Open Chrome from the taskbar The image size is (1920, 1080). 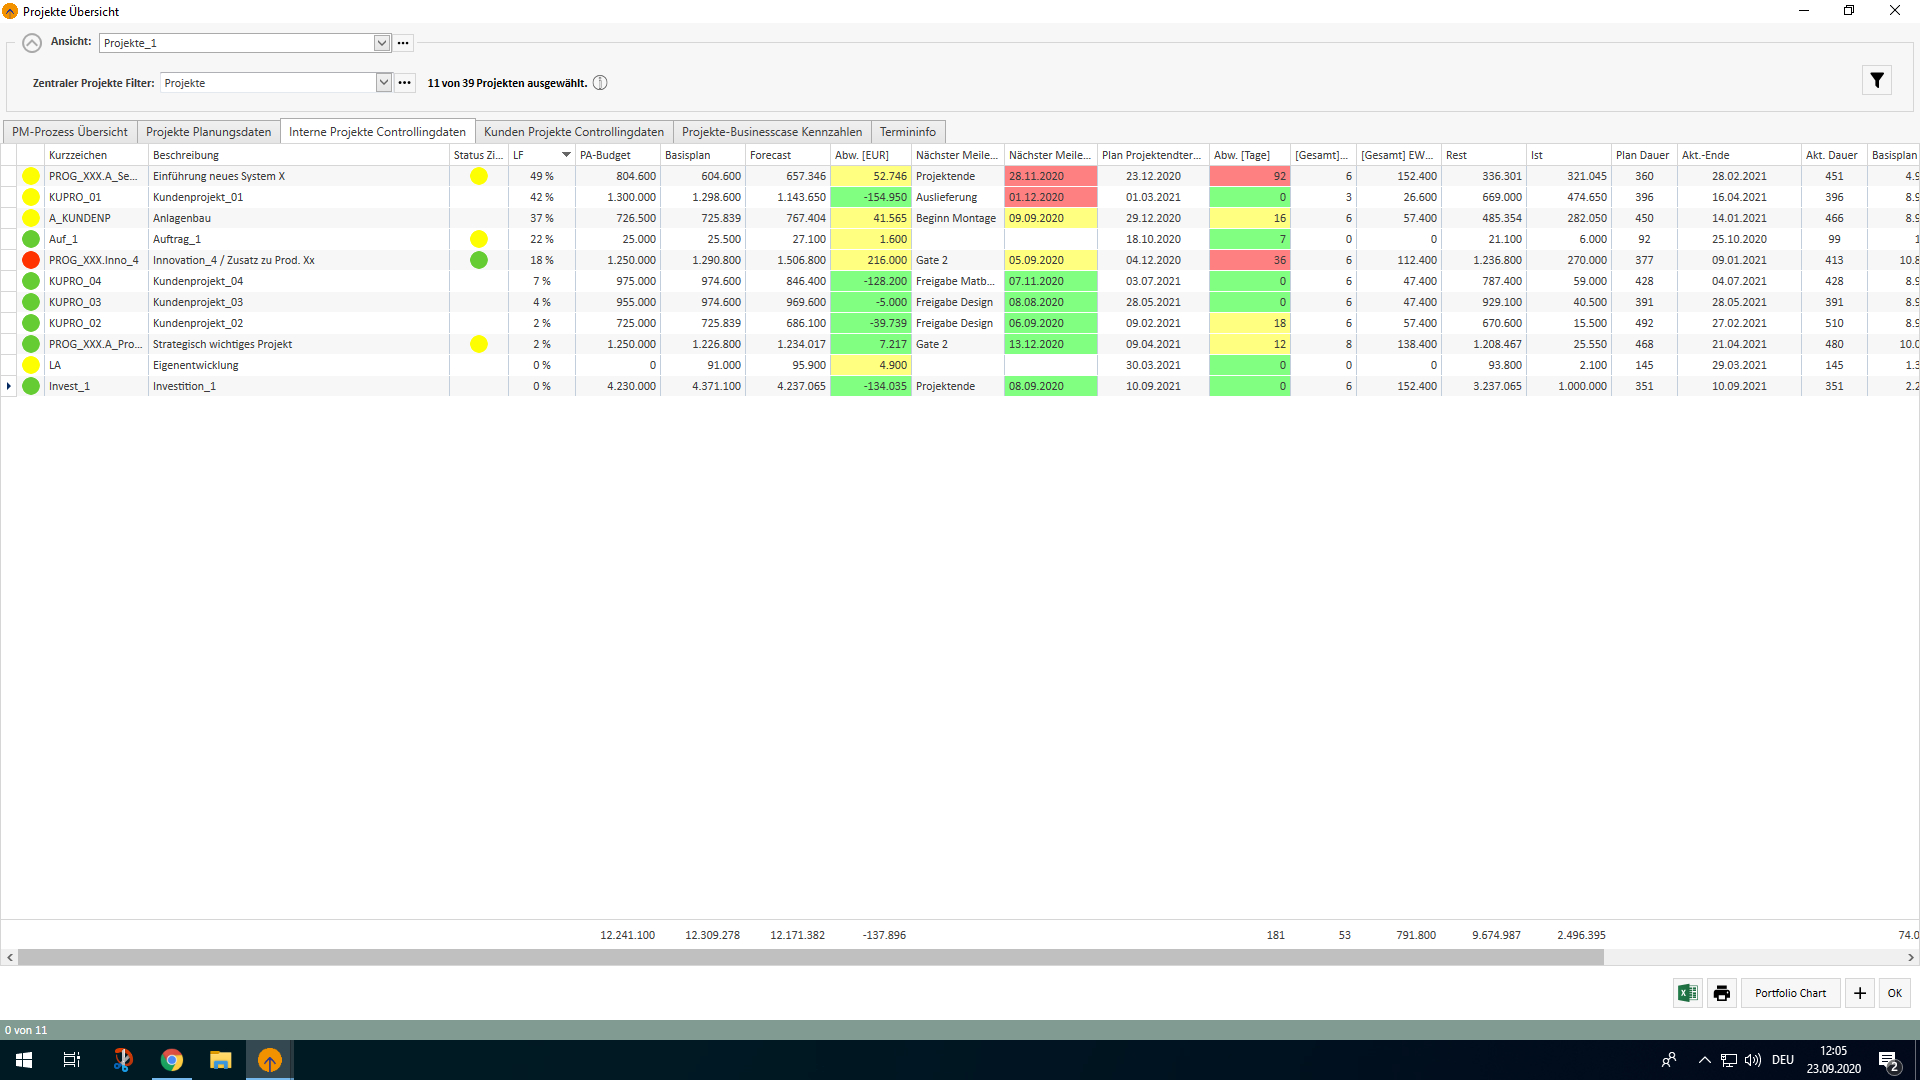click(x=172, y=1060)
